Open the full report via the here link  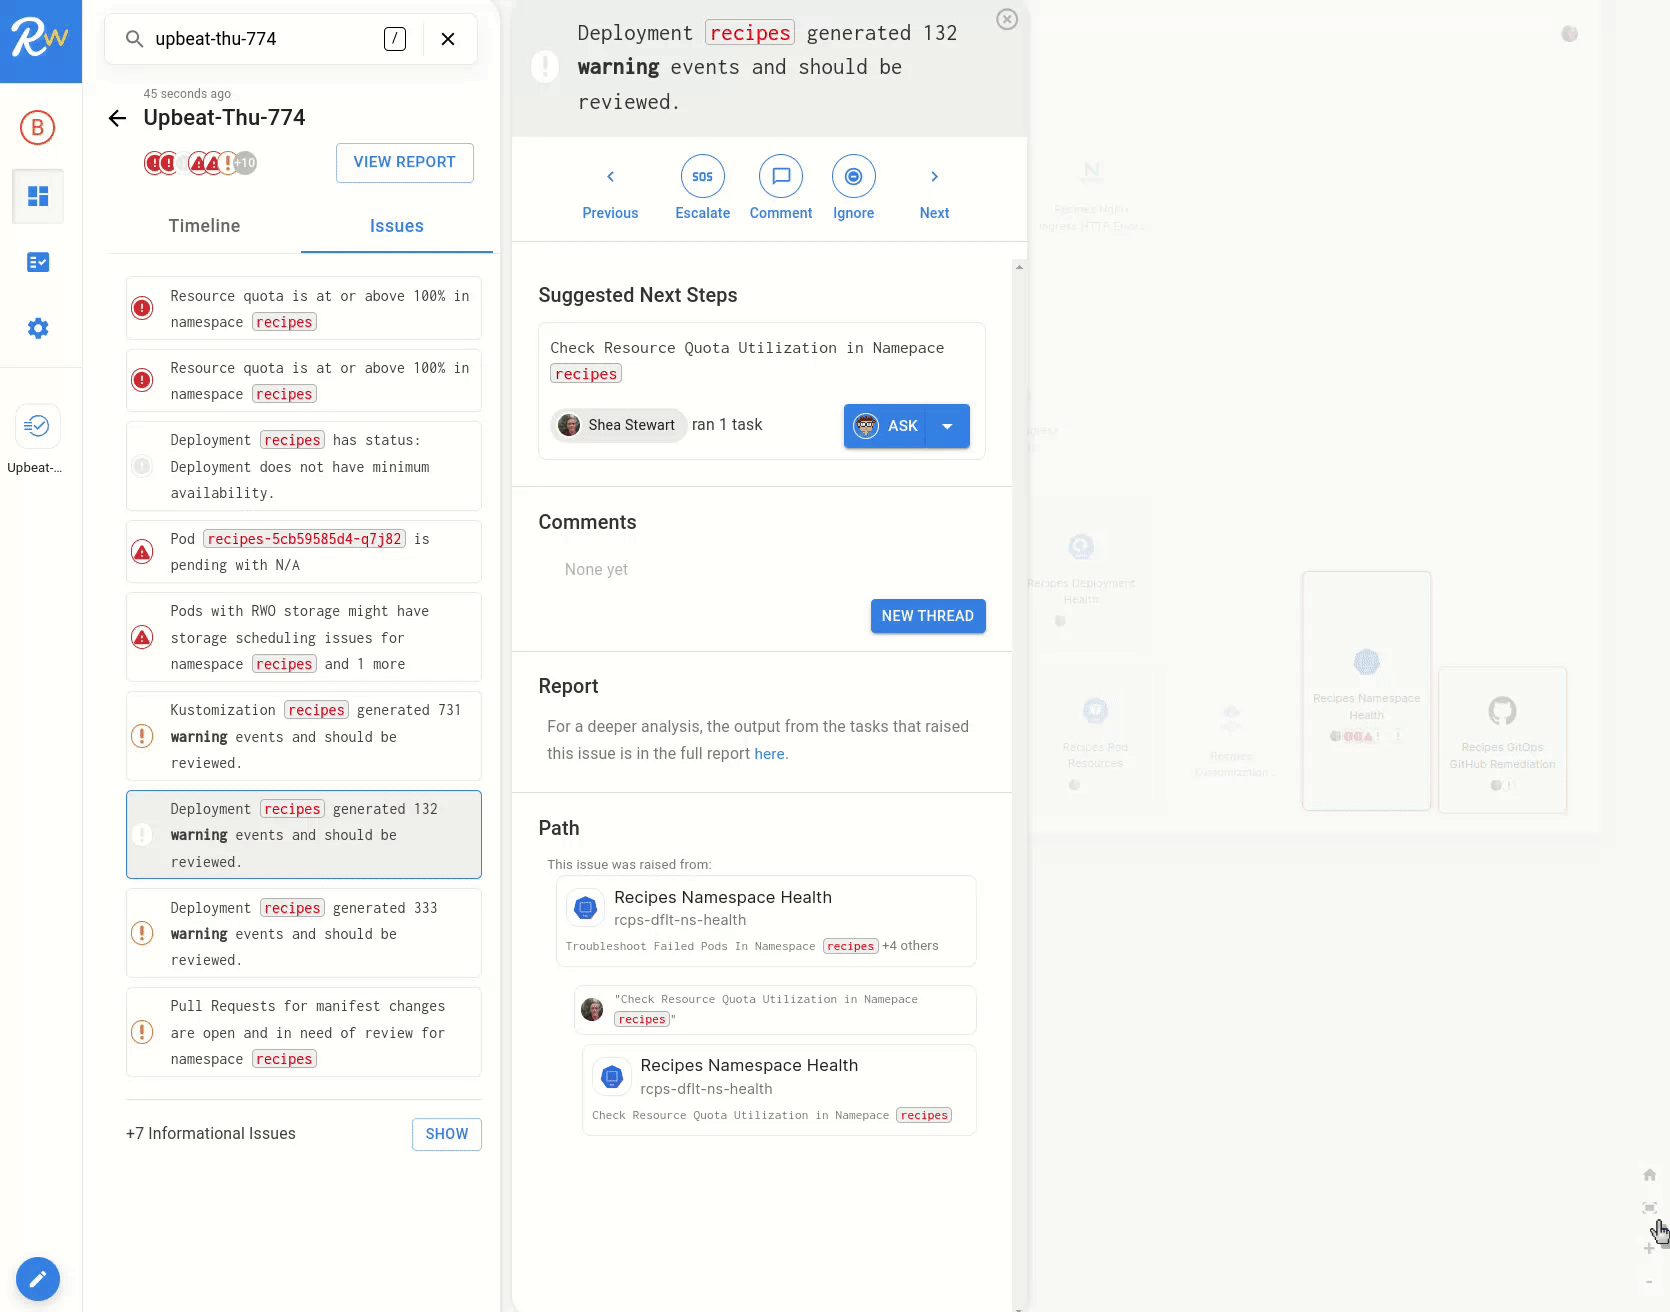769,753
